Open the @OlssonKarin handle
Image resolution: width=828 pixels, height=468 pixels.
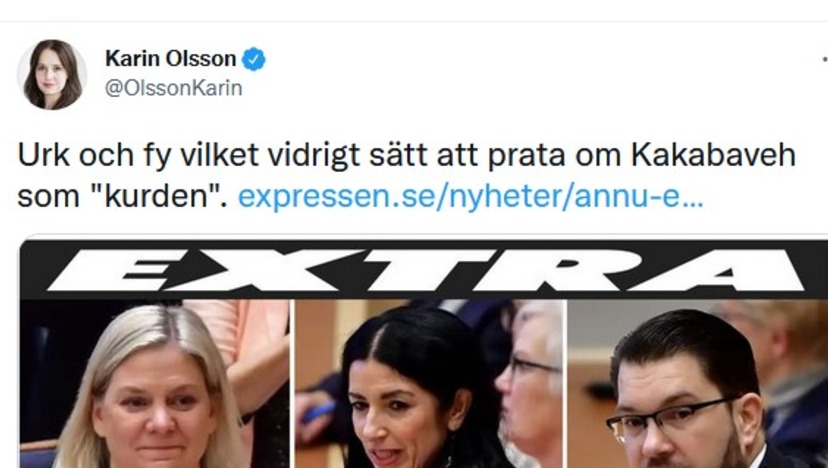174,88
